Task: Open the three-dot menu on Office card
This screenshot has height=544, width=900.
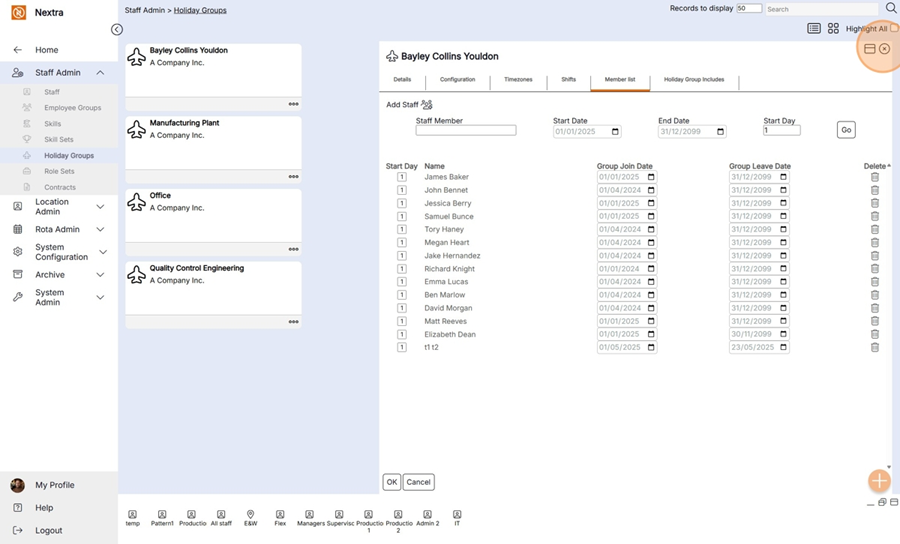Action: (x=293, y=249)
